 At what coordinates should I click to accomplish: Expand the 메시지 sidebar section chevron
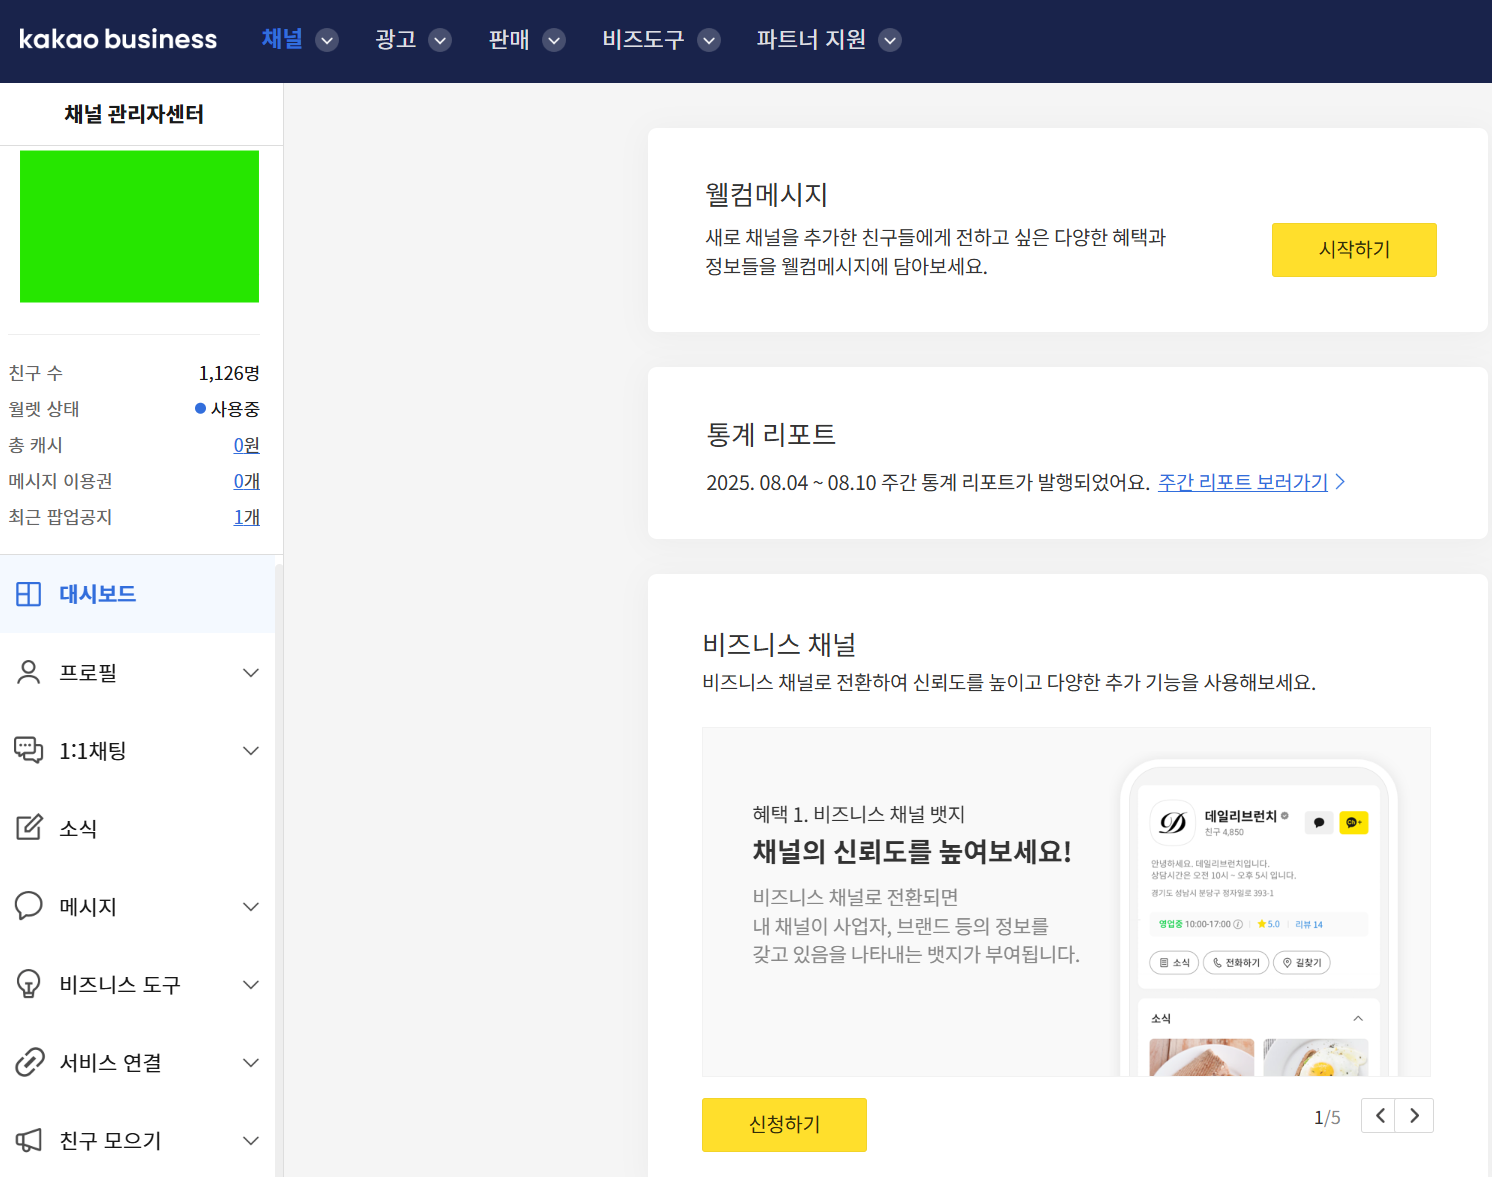(251, 907)
